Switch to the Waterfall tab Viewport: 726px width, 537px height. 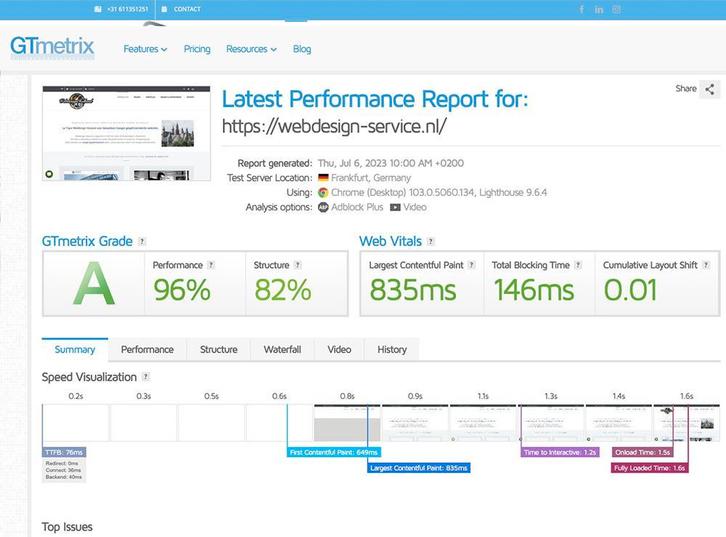tap(282, 349)
